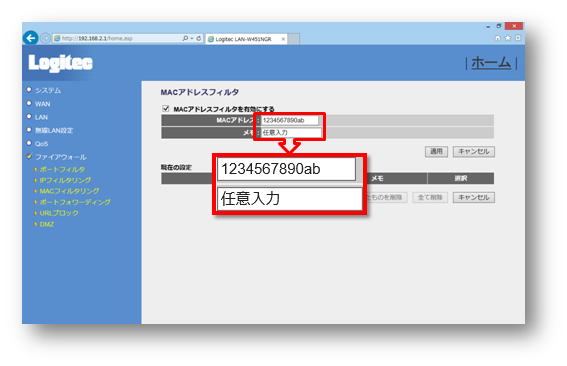
Task: Toggle the MACアドレスフィルタを有効にする checkbox
Action: click(x=166, y=108)
